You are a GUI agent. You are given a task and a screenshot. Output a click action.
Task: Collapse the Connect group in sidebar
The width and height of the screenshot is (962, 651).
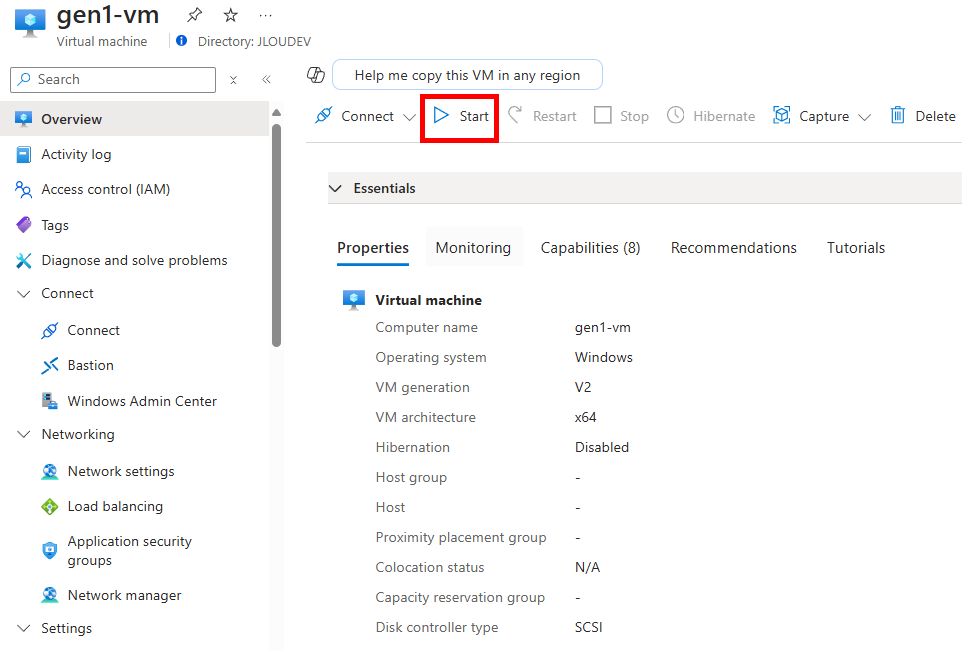(23, 294)
